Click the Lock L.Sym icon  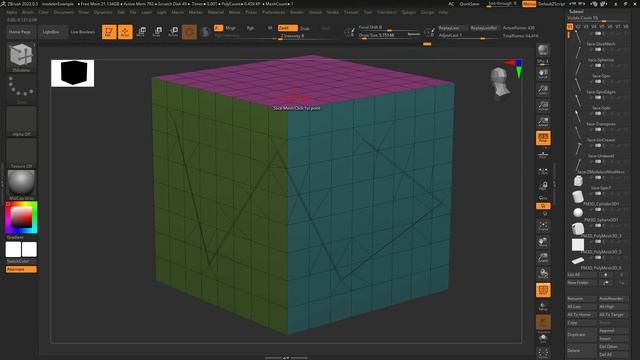pos(543,186)
